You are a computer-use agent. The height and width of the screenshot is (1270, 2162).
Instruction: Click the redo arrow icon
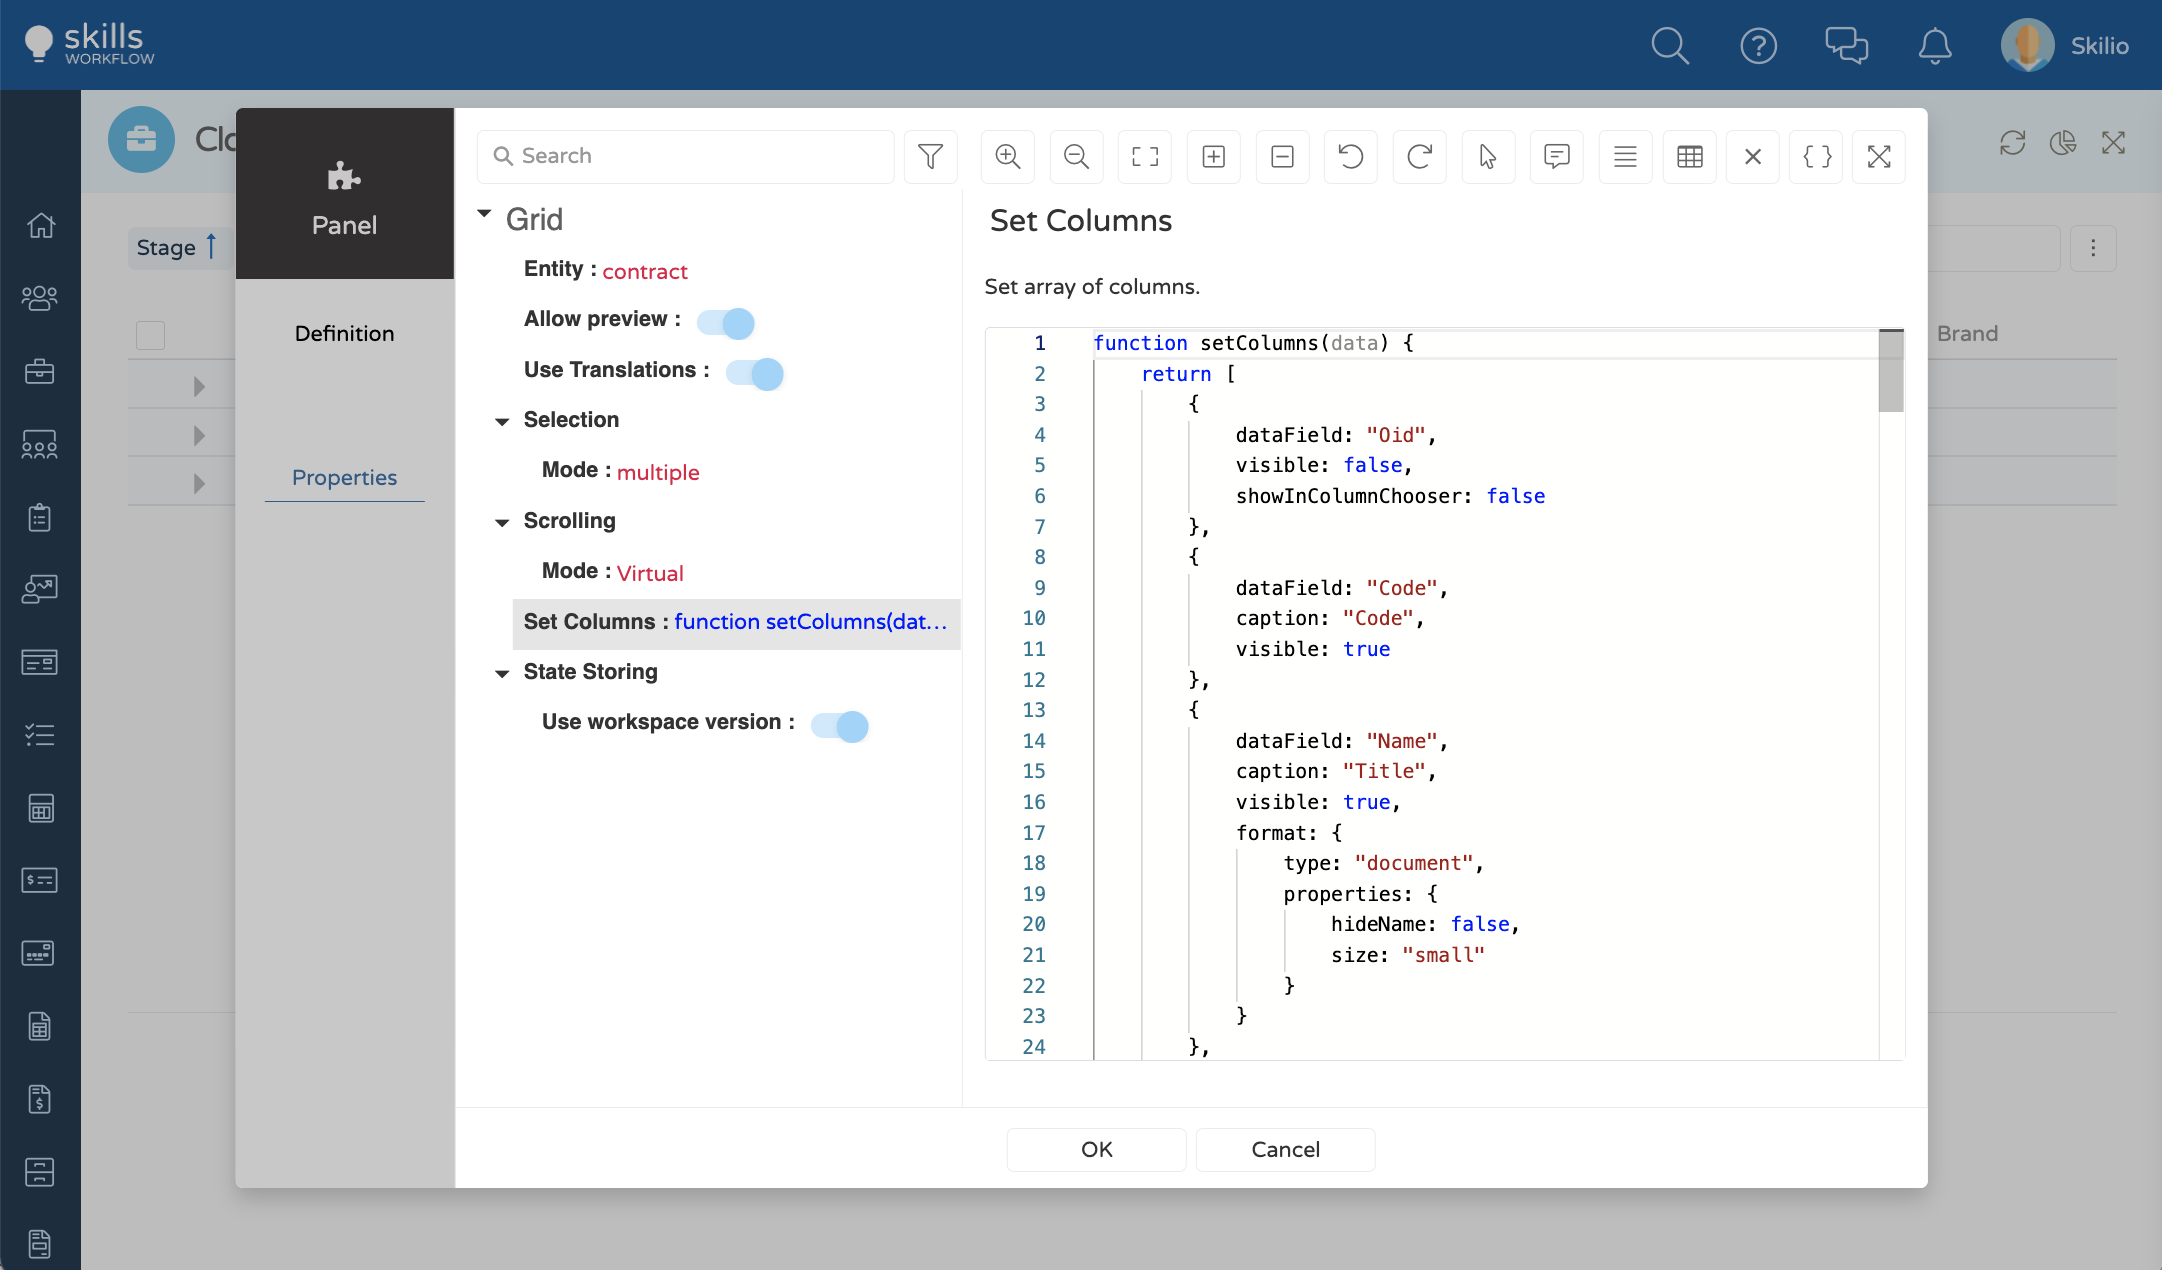coord(1419,156)
